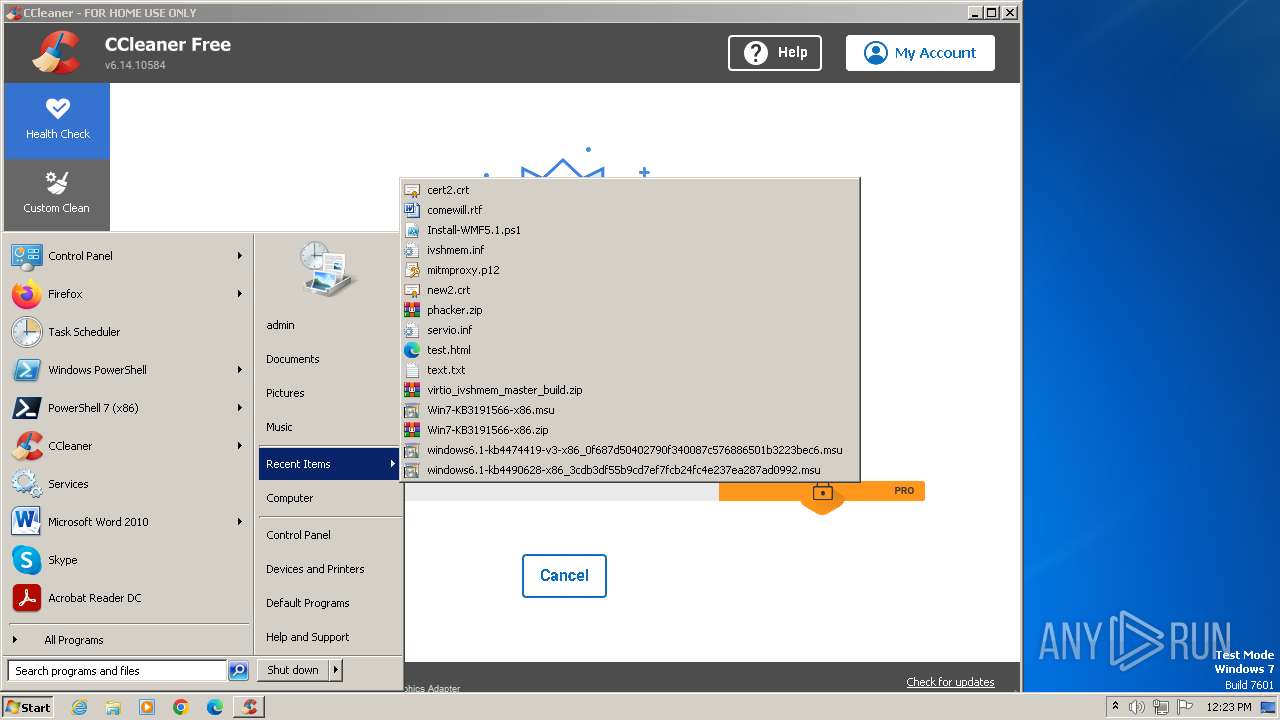Open Music from Start menu

(x=330, y=427)
